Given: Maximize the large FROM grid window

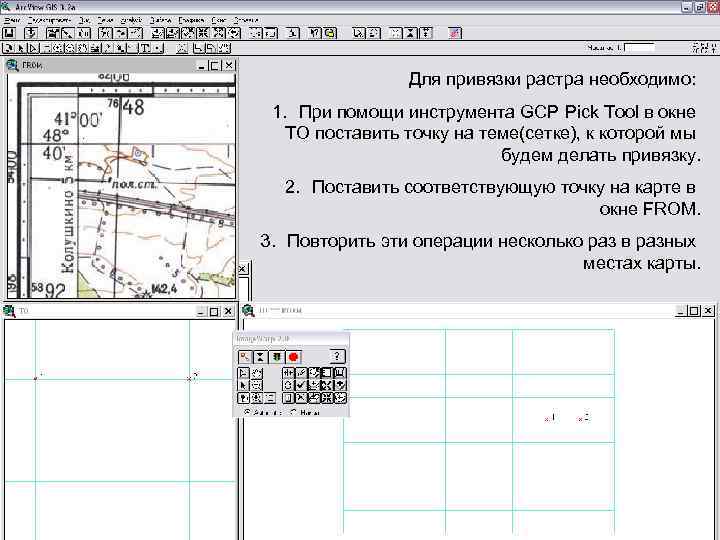Looking at the screenshot, I should (x=694, y=311).
